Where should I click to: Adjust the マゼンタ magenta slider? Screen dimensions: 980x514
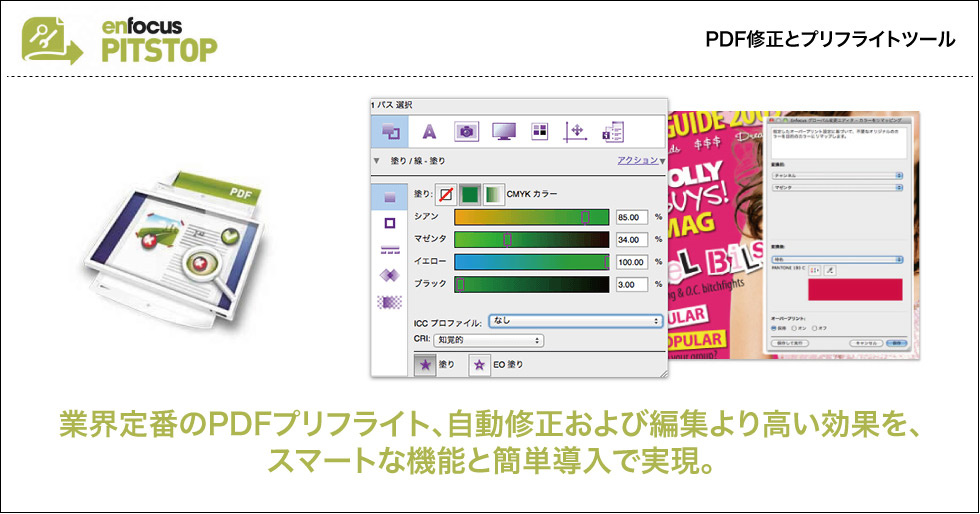(x=531, y=239)
